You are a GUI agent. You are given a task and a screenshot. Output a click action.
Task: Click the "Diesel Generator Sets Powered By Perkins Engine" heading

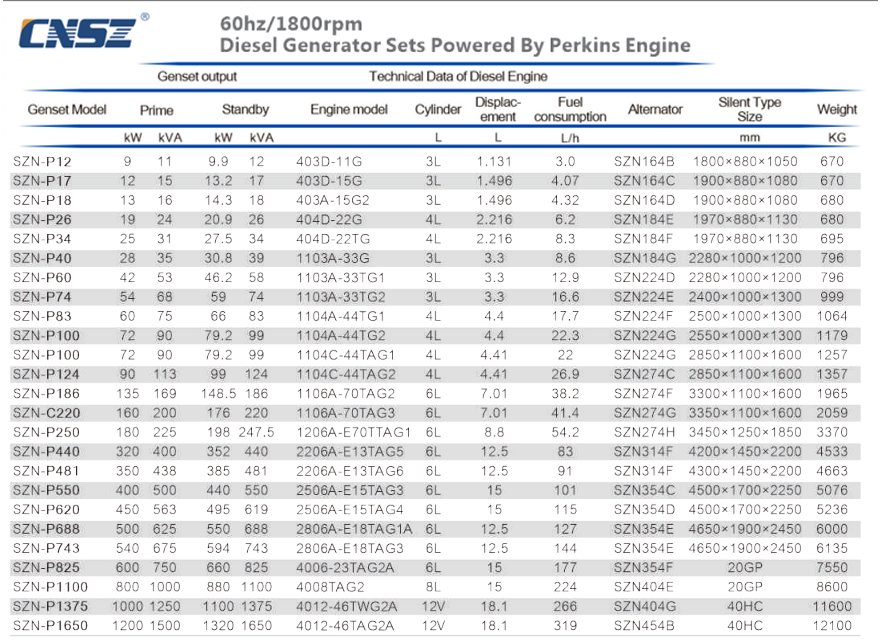coord(455,45)
